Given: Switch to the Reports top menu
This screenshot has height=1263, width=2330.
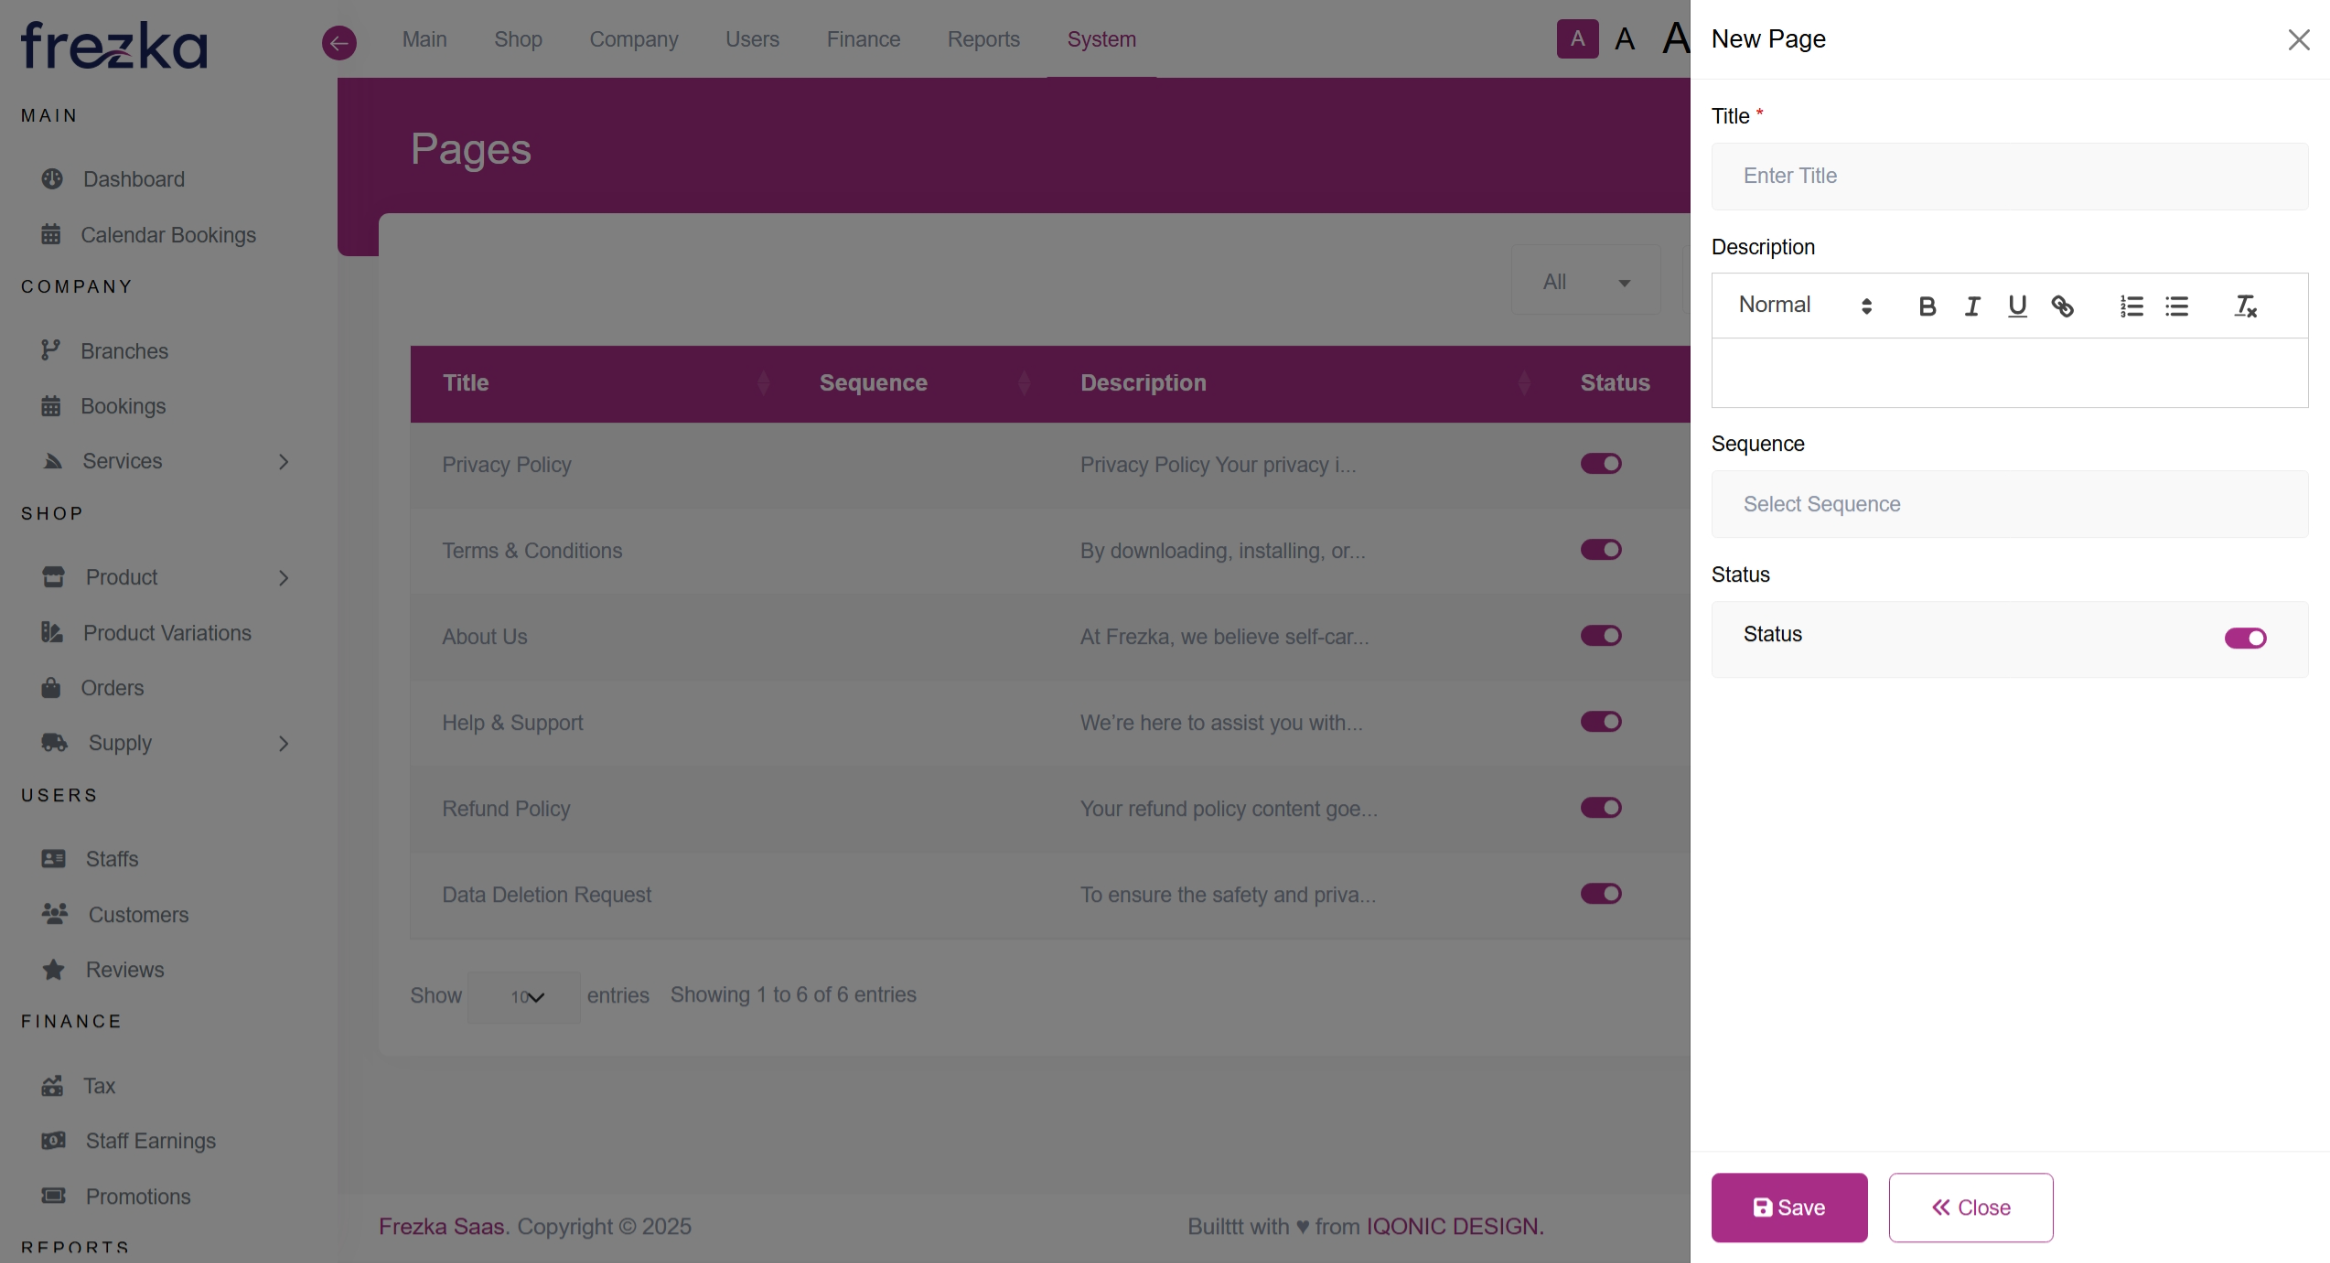Looking at the screenshot, I should tap(983, 39).
